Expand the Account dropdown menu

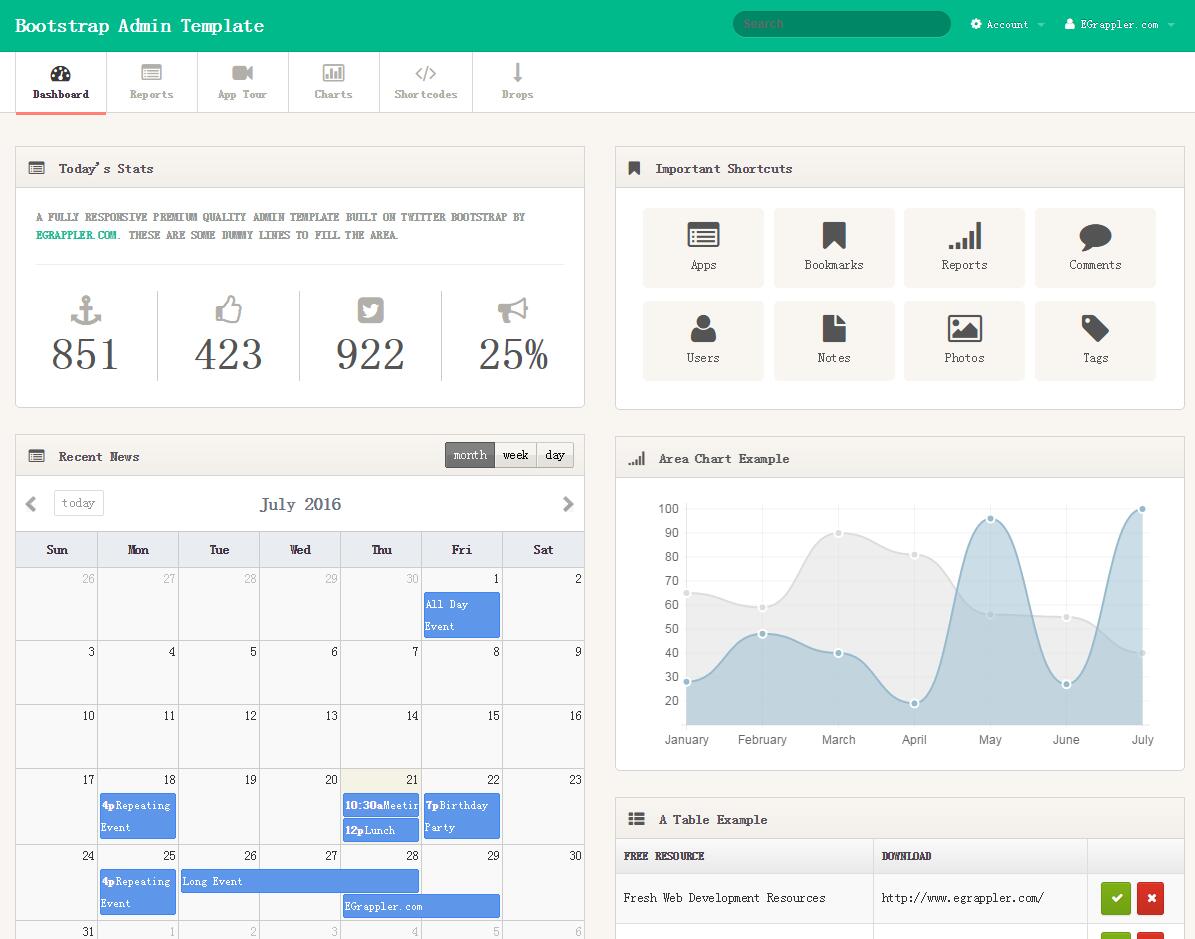(x=1007, y=24)
